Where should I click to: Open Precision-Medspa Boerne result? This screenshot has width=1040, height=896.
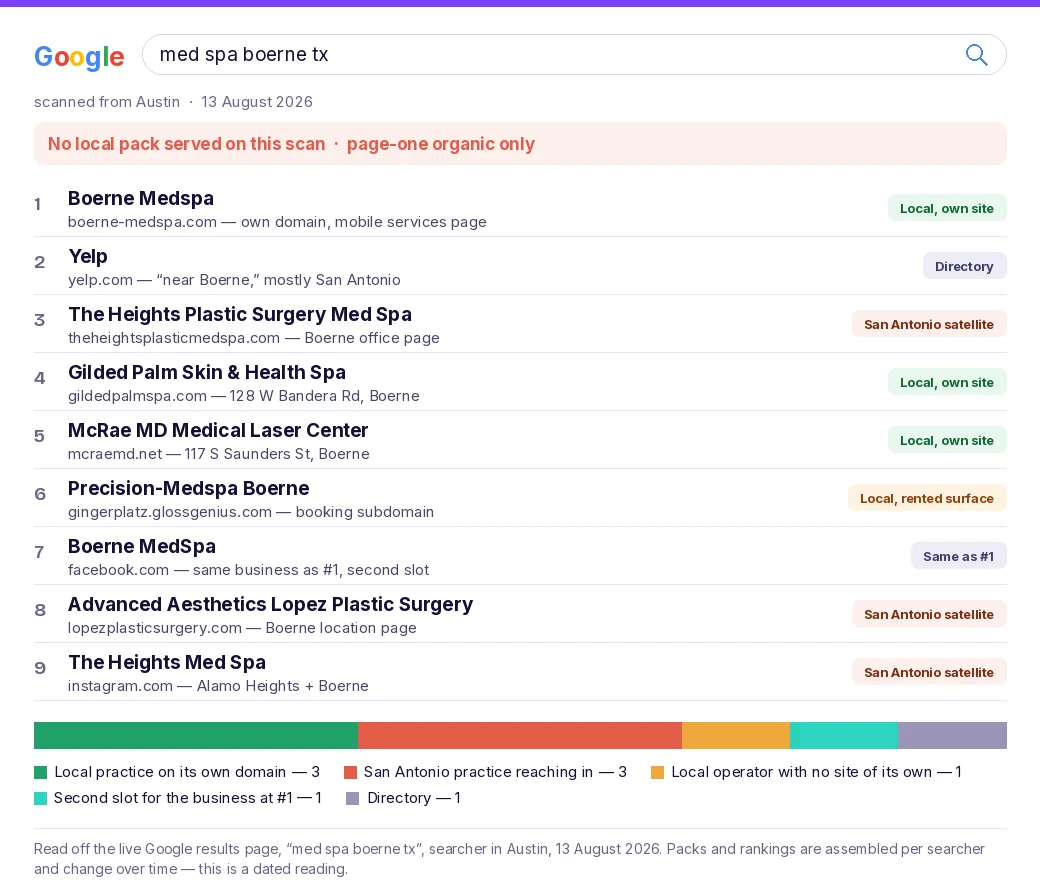pyautogui.click(x=188, y=488)
